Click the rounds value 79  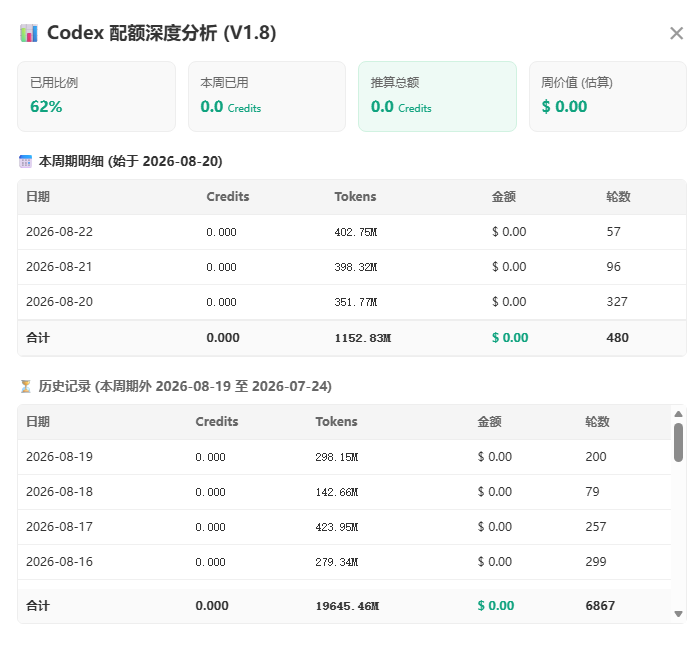(x=592, y=492)
